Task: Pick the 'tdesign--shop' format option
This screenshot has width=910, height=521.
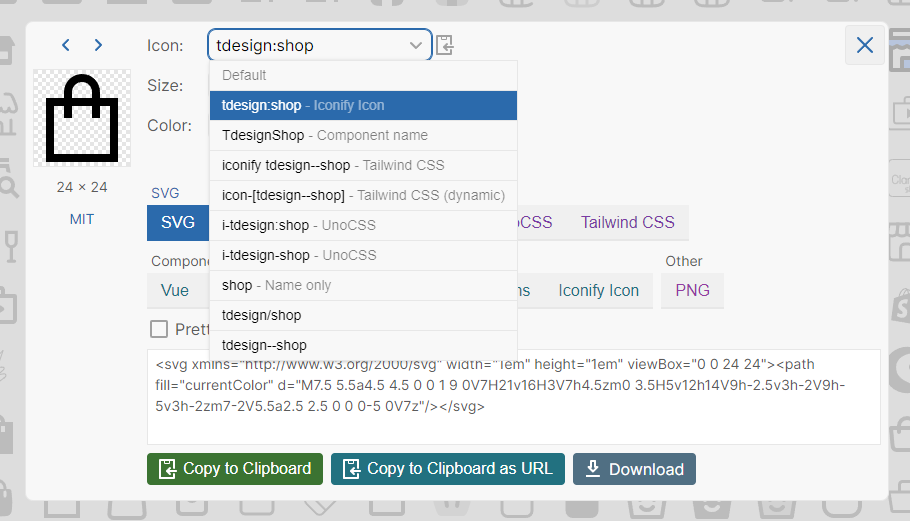Action: coord(363,345)
